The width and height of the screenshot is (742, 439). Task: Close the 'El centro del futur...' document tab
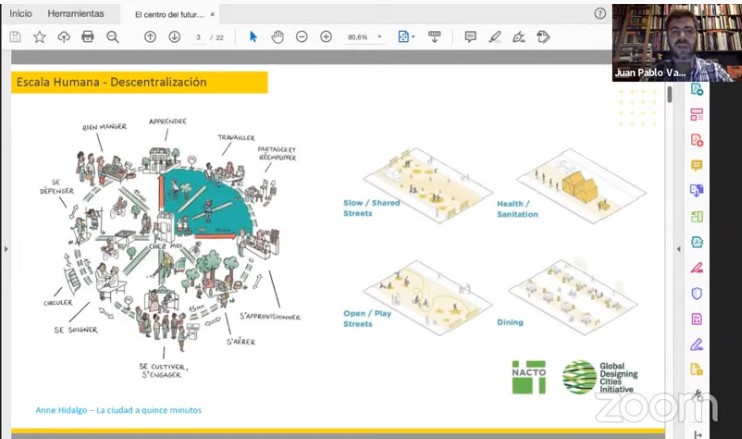tap(213, 14)
